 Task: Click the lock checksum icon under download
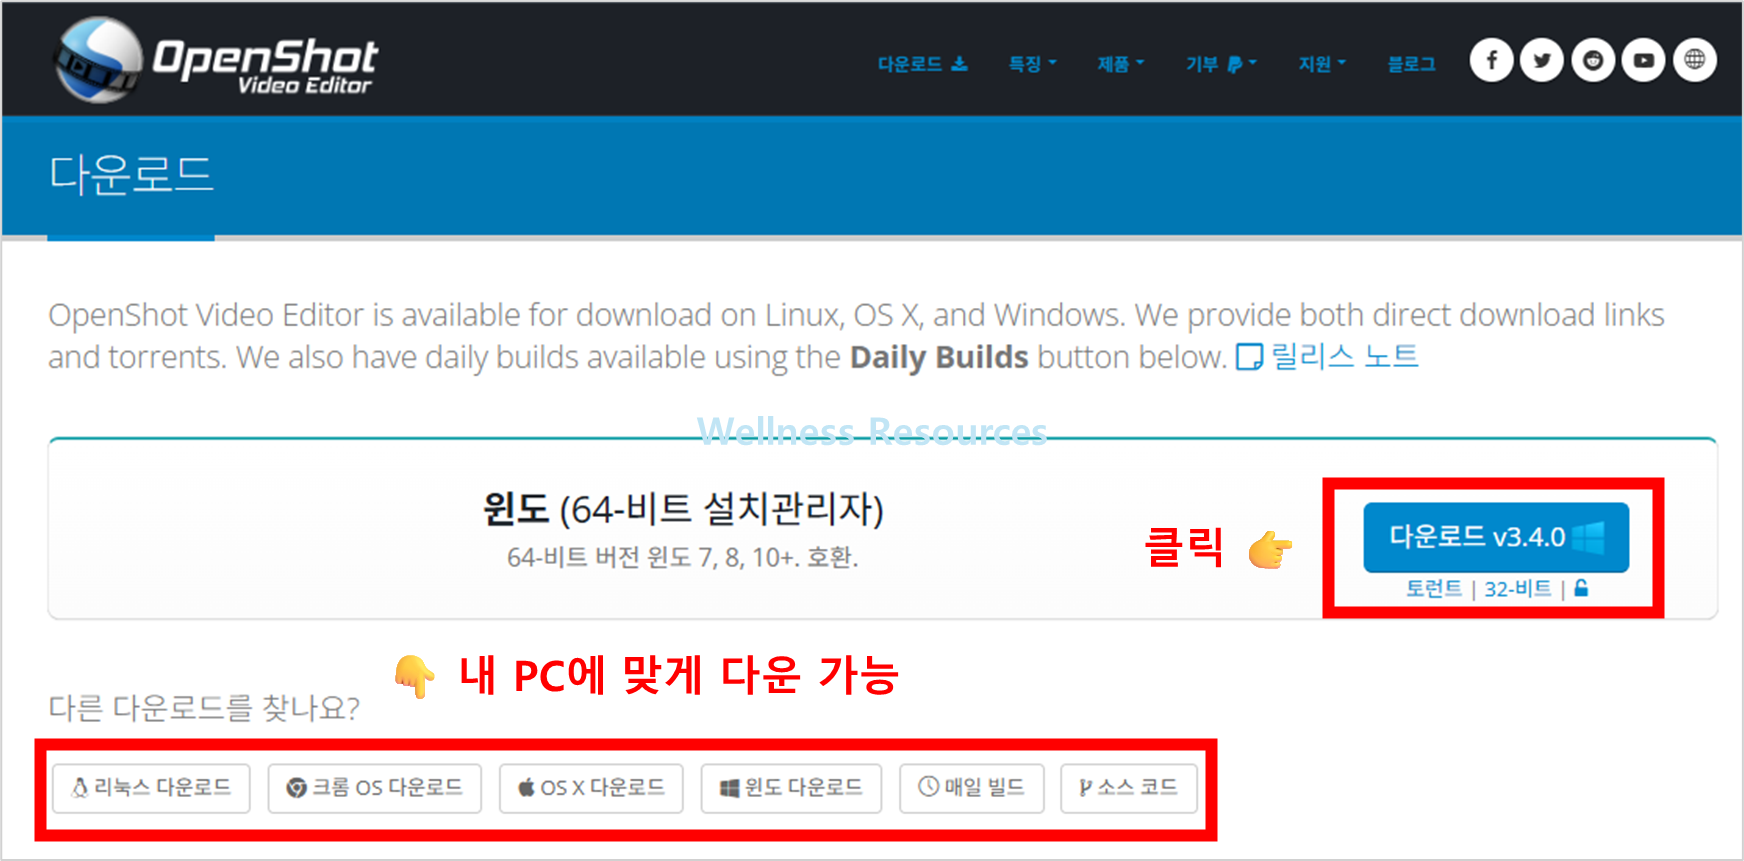point(1581,588)
